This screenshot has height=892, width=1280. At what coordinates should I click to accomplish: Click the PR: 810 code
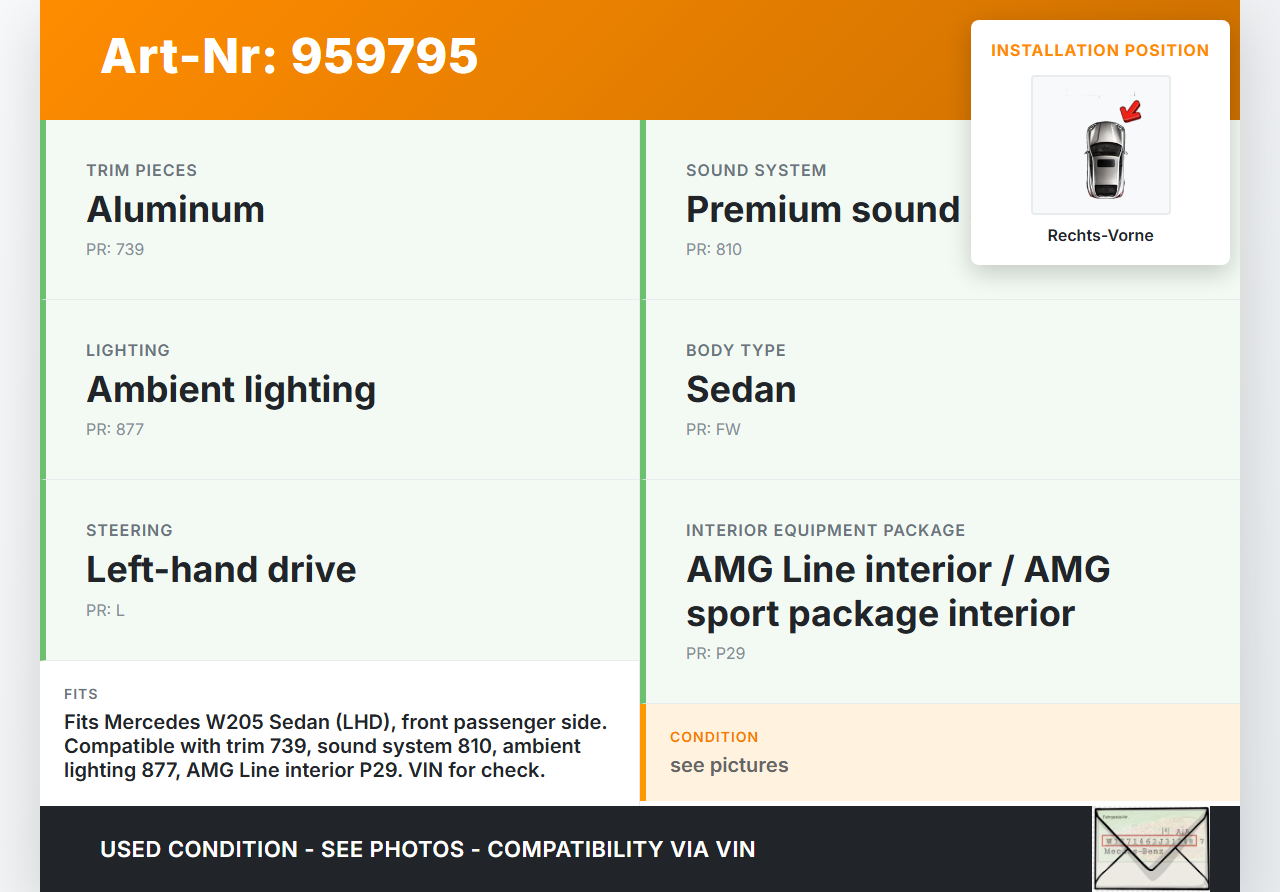(x=714, y=250)
